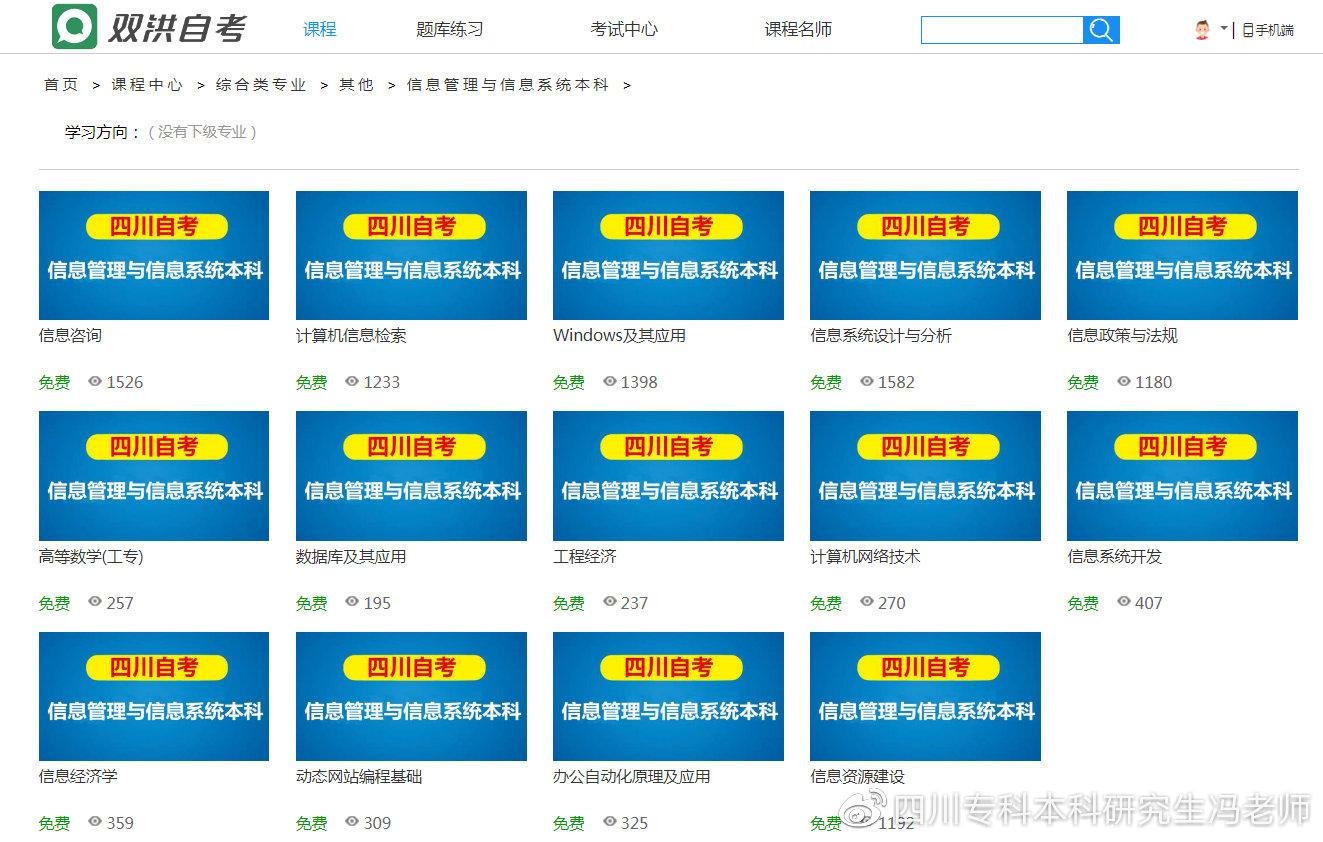The height and width of the screenshot is (842, 1323).
Task: Click 免费 label under 动态网站编程基础
Action: tap(312, 824)
